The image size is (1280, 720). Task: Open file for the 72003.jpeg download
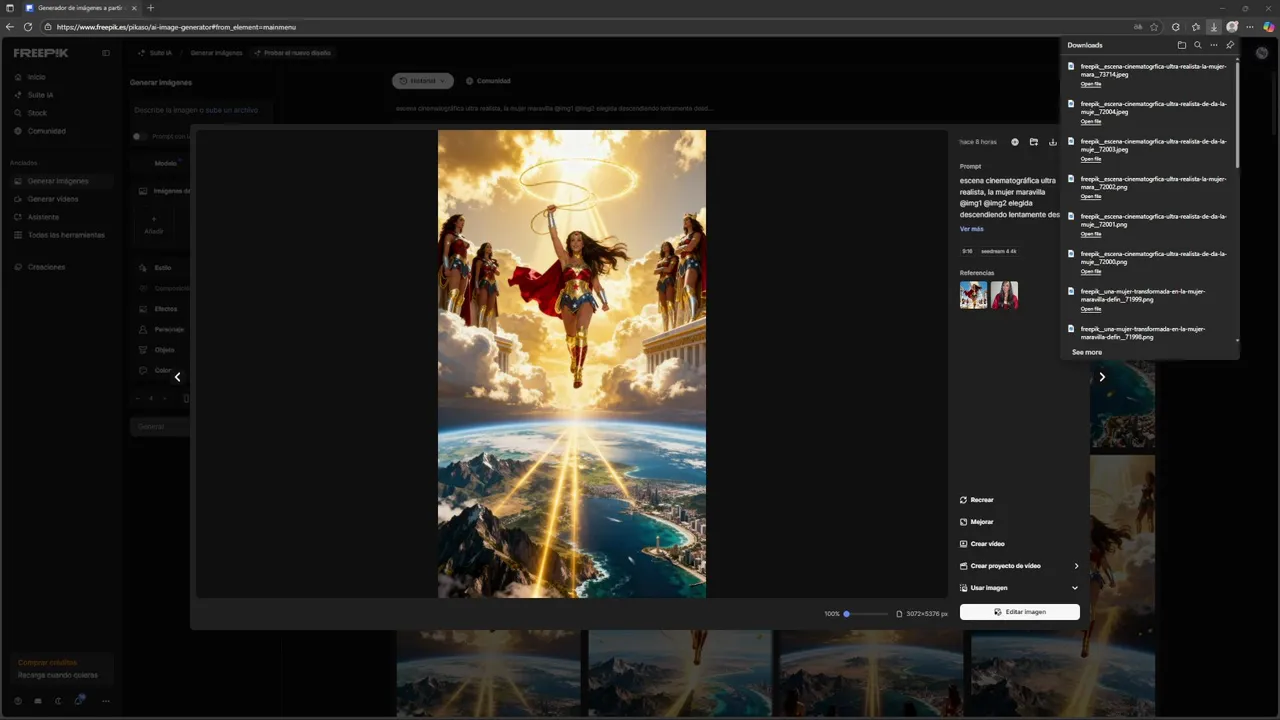click(x=1090, y=159)
